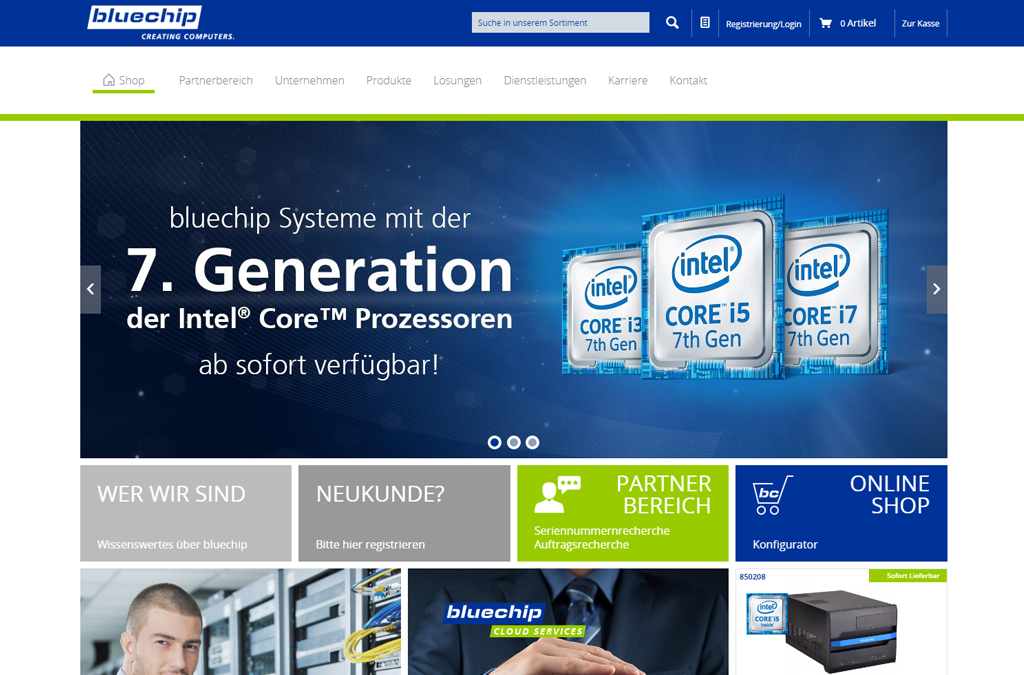Select the third carousel indicator dot
Screen dimensions: 1024x675
coord(532,441)
